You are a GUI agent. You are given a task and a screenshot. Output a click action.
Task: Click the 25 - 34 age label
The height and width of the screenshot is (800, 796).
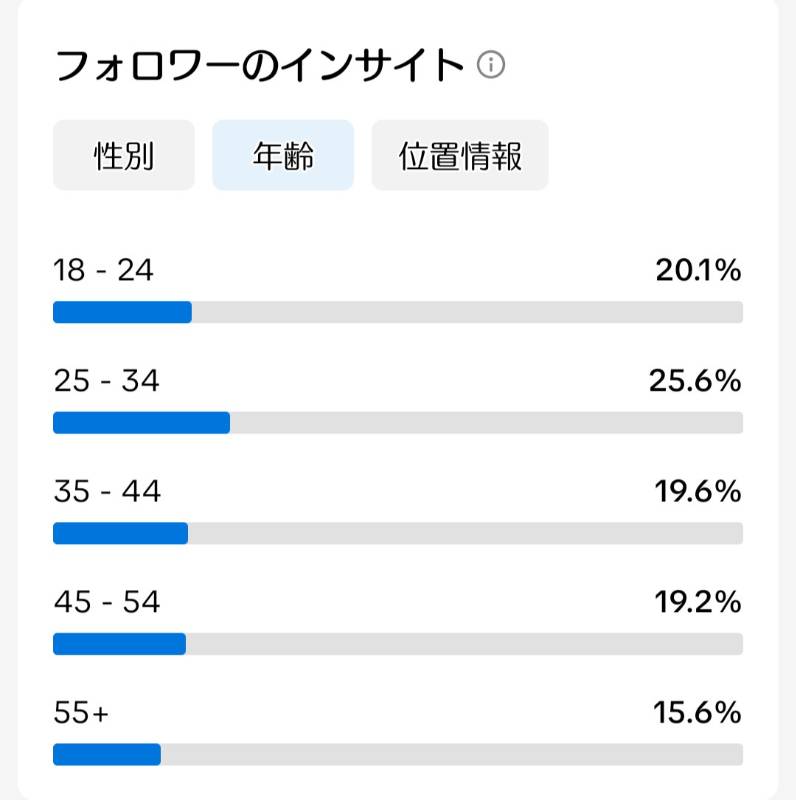click(x=107, y=381)
